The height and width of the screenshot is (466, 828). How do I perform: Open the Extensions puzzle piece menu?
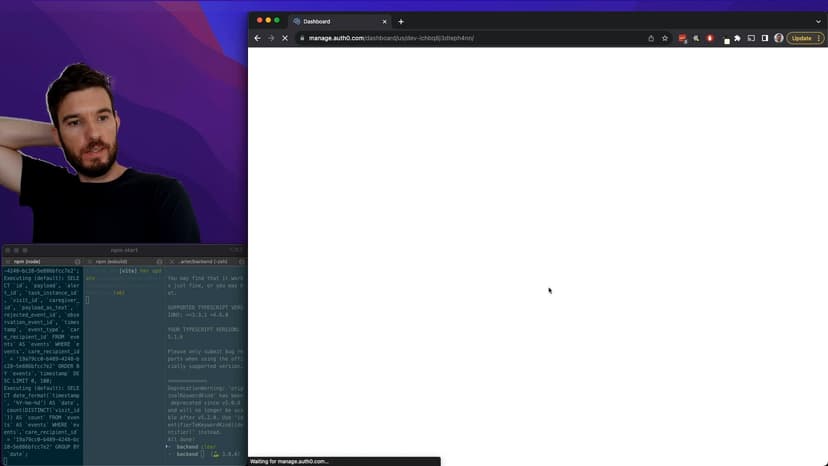click(x=737, y=38)
